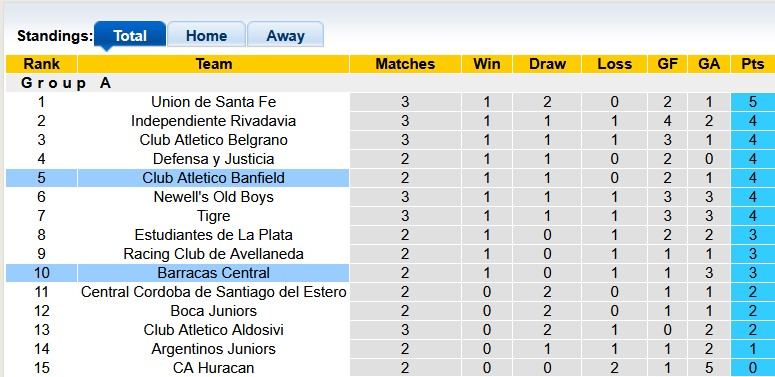This screenshot has height=377, width=775.
Task: Click the Newell's Old Boys team name
Action: (x=214, y=197)
